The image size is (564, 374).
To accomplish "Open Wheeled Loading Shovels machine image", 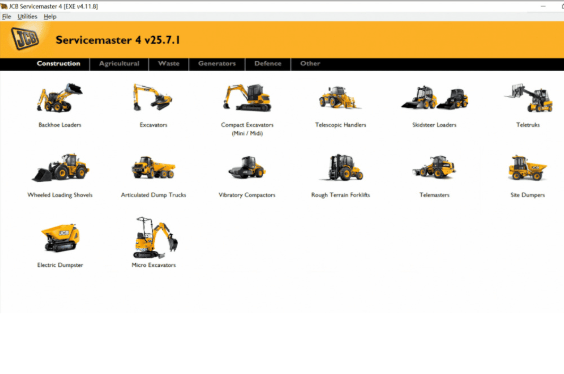I will (x=60, y=168).
